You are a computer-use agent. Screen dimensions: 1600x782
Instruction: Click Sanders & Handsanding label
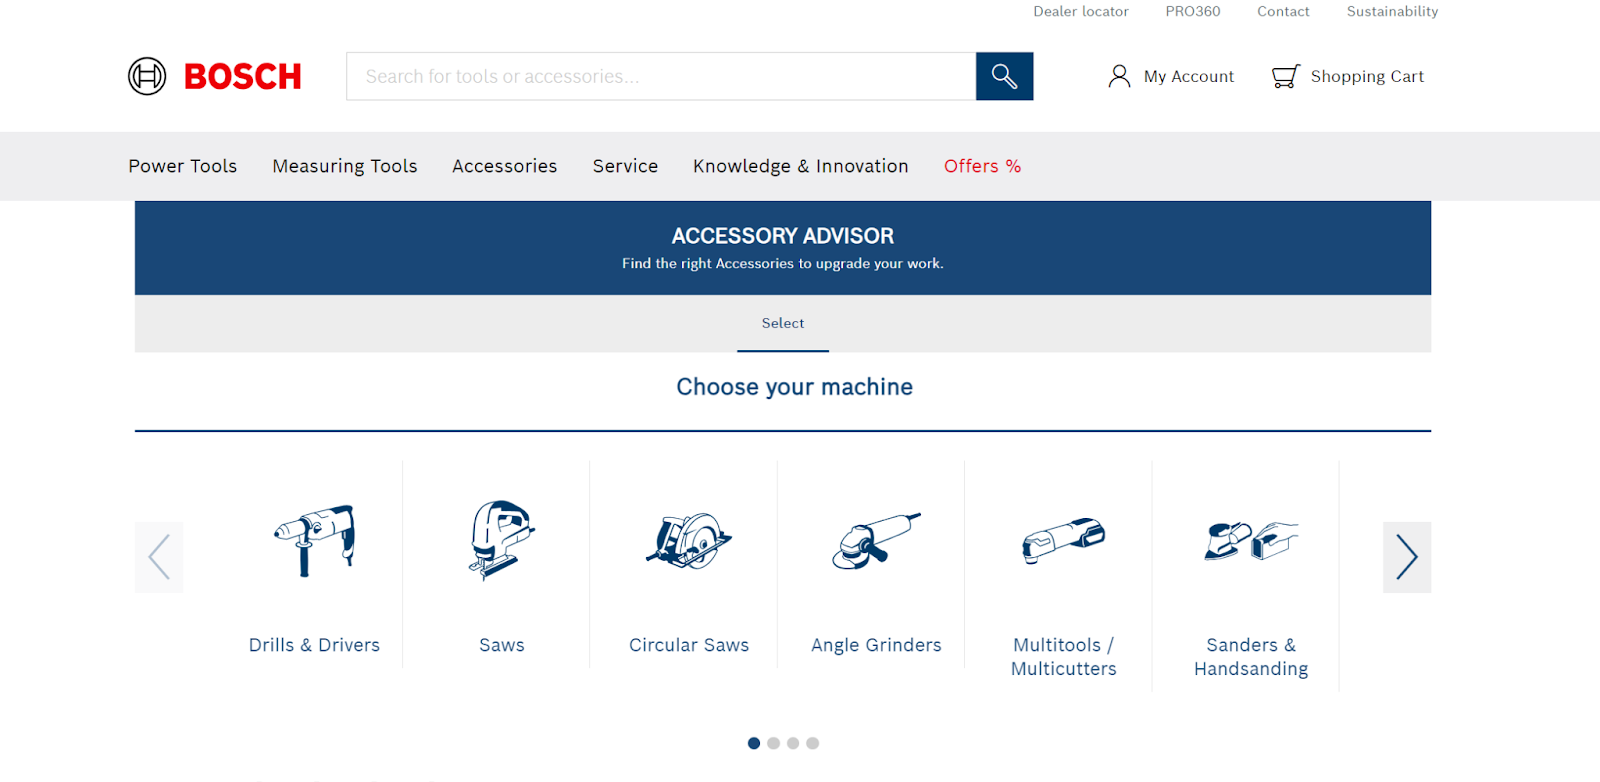pos(1251,657)
